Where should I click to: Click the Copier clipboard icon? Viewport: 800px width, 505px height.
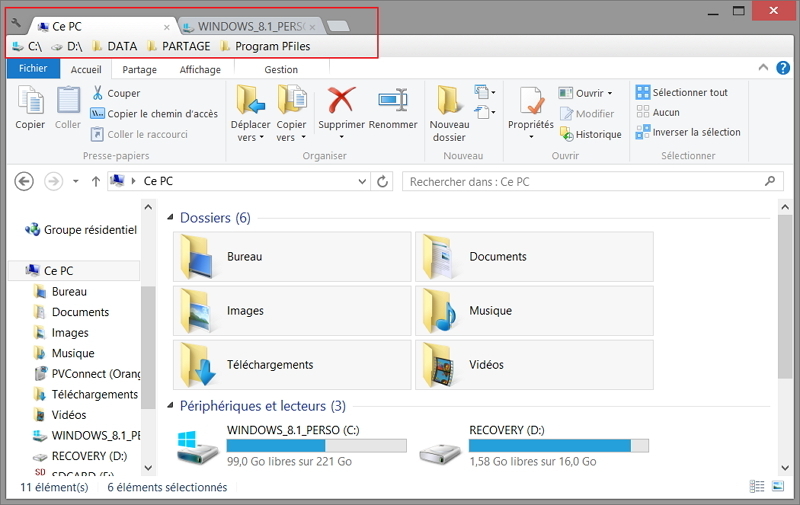click(x=30, y=100)
